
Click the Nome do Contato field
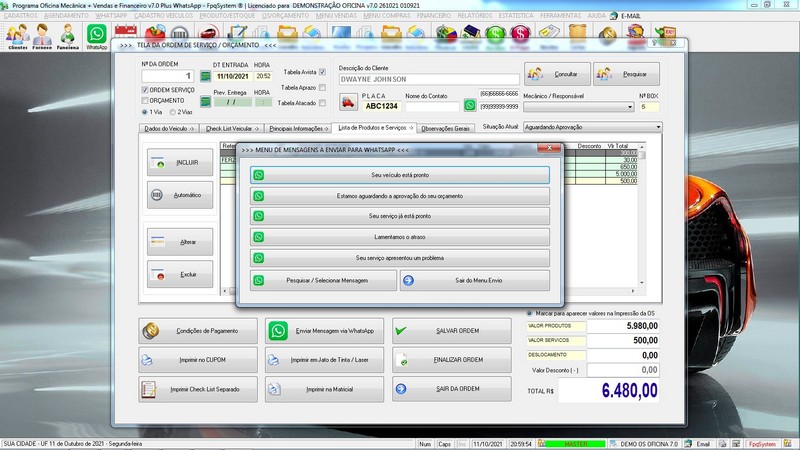coord(432,106)
